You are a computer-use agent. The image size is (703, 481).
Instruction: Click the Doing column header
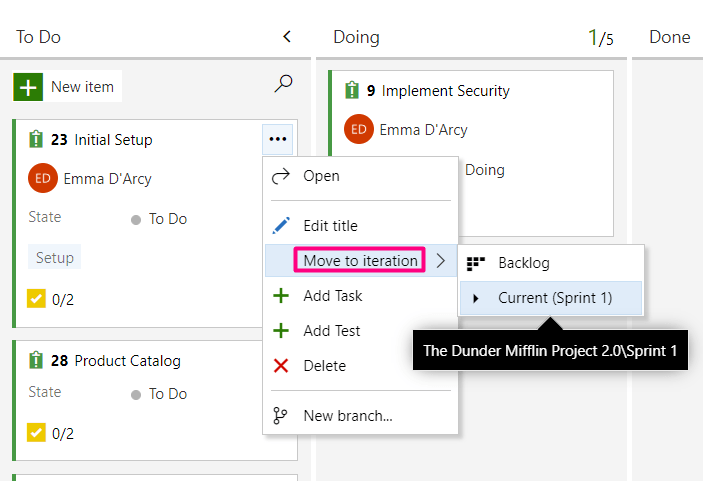[356, 37]
